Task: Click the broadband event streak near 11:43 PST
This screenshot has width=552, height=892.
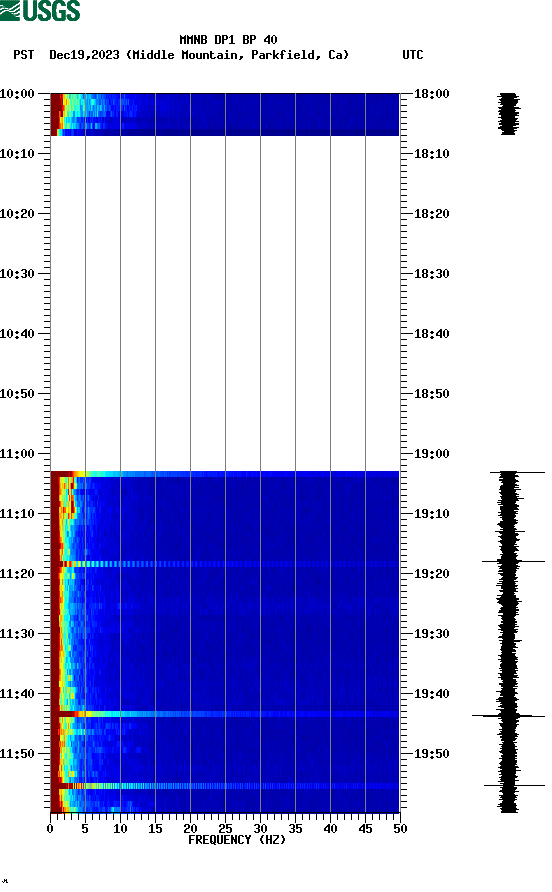Action: tap(225, 714)
